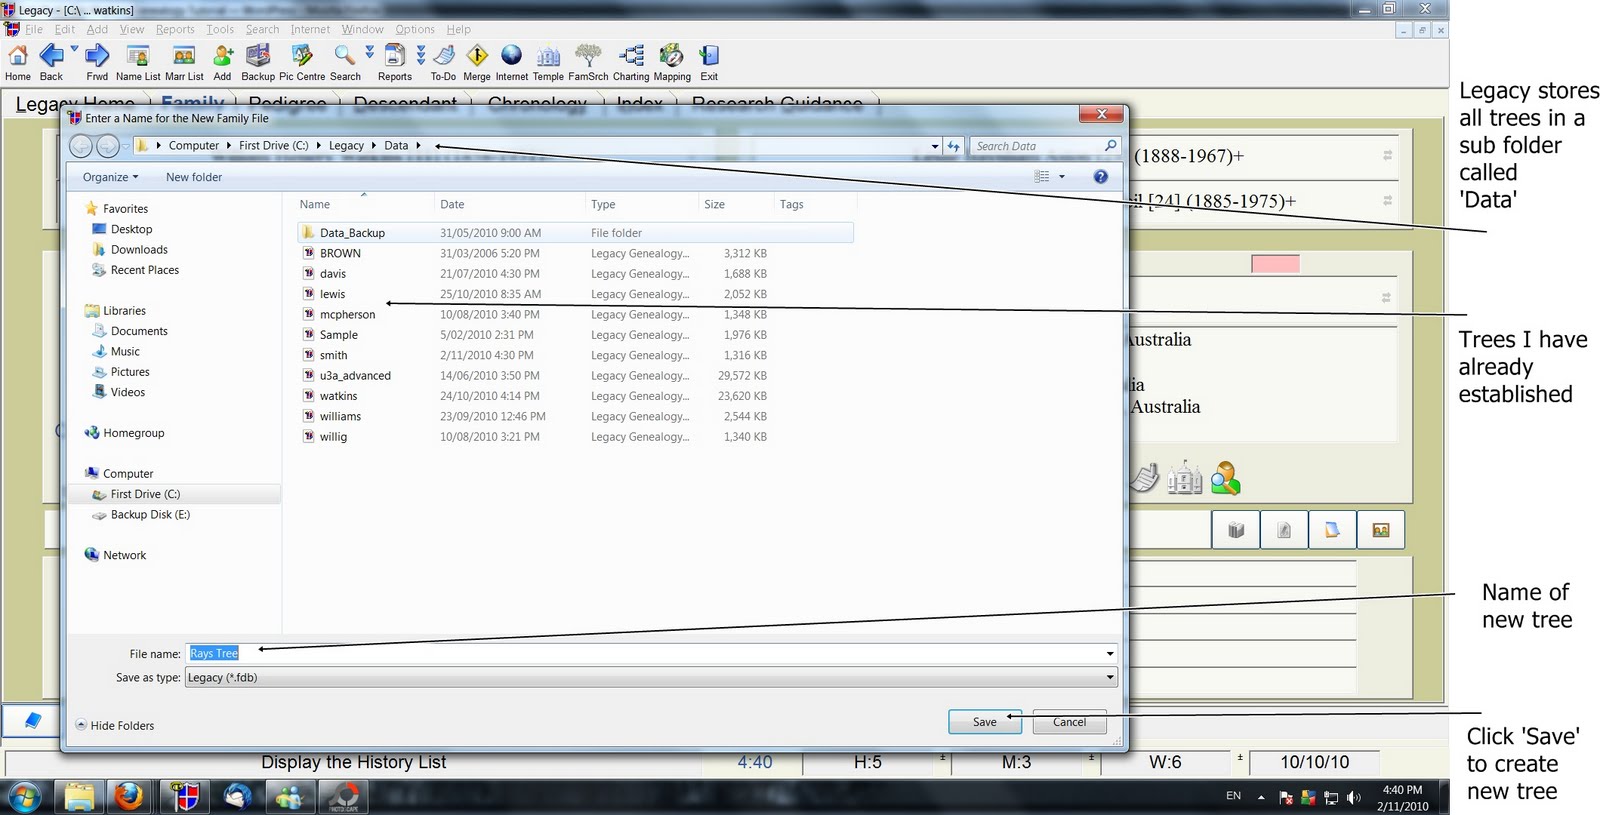Click the dialog's forward navigation arrow

click(107, 146)
